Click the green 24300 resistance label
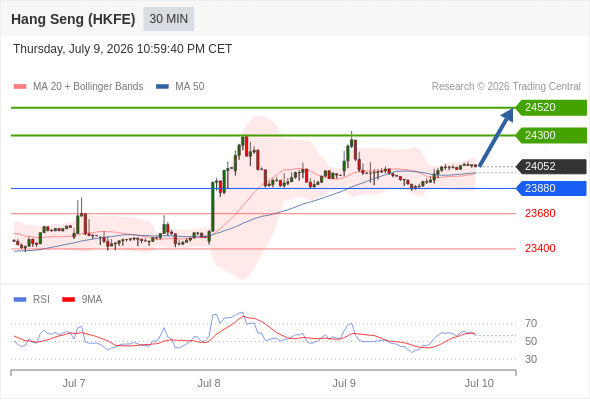 (551, 135)
